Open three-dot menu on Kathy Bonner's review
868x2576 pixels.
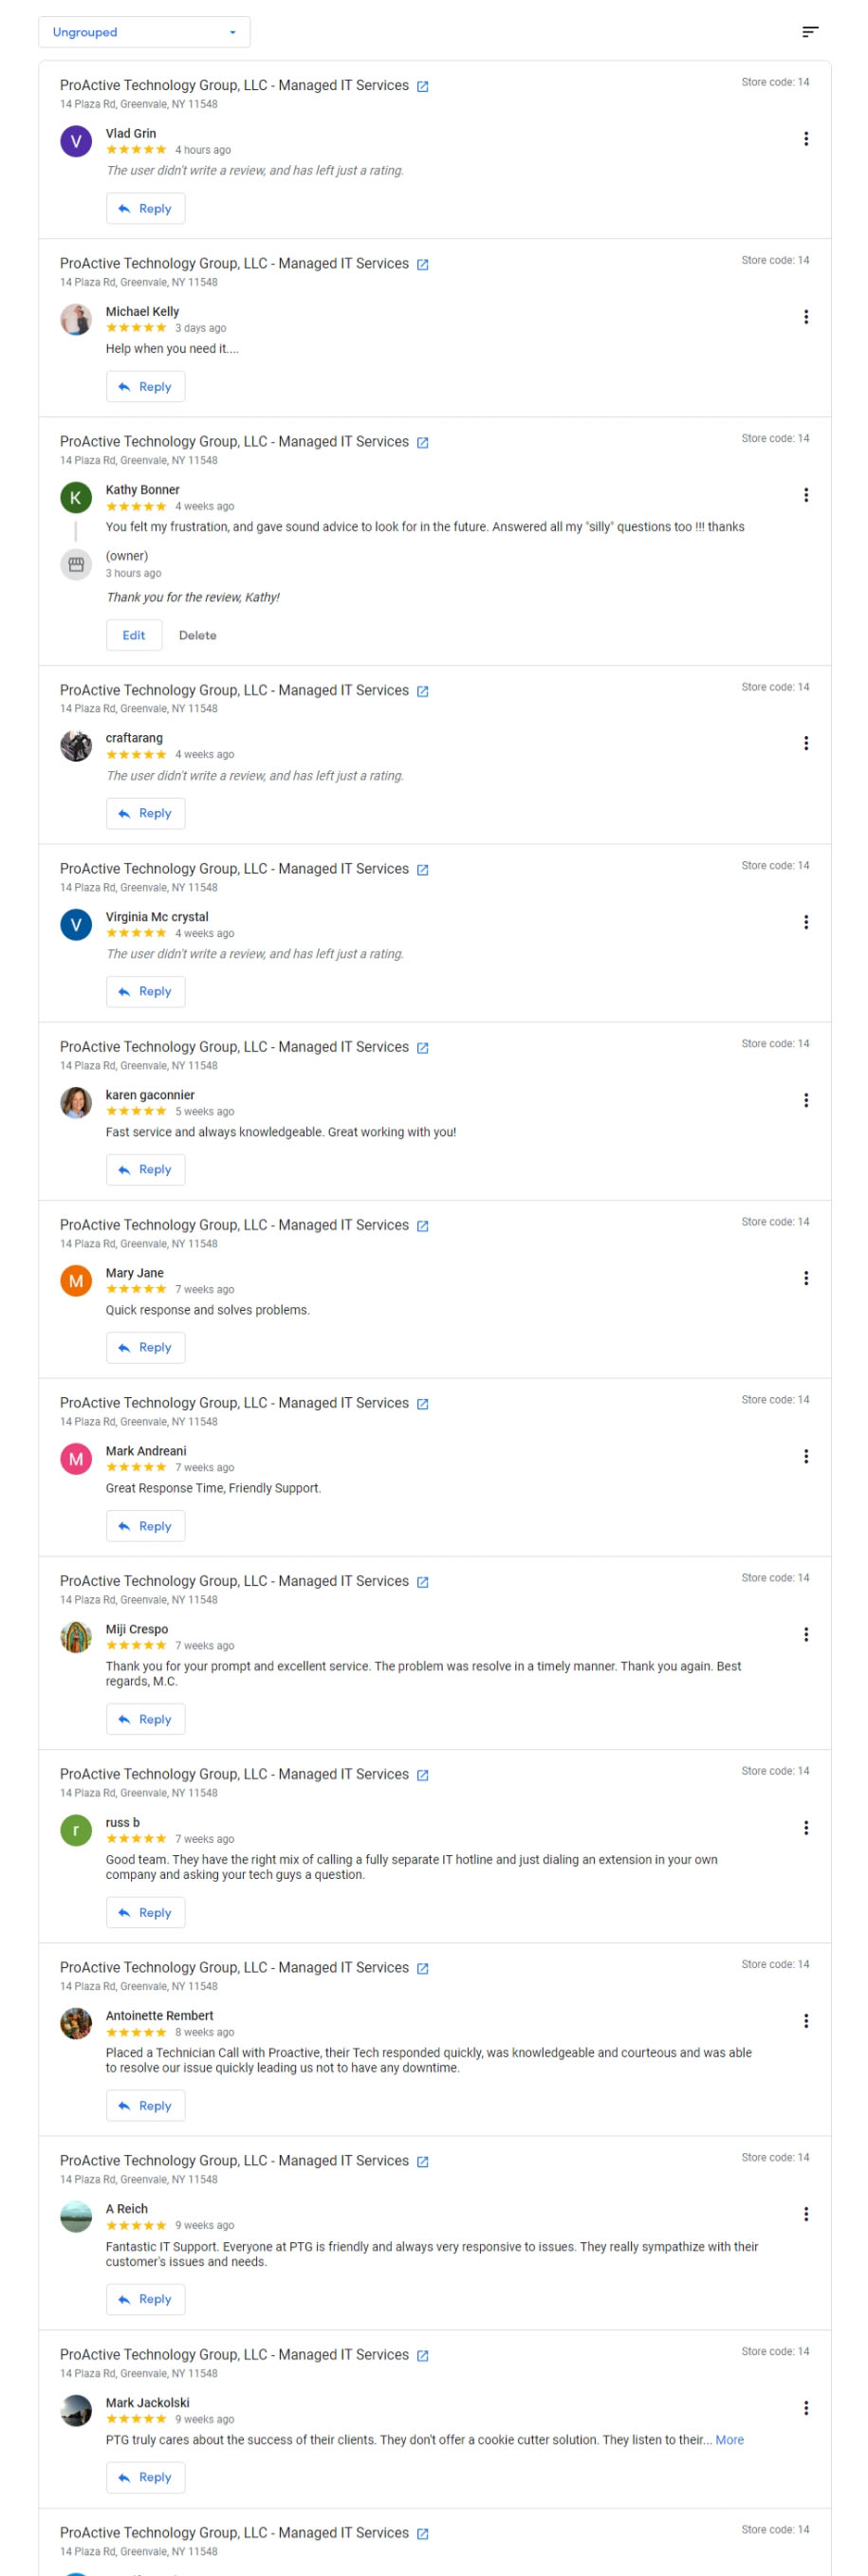(x=806, y=495)
